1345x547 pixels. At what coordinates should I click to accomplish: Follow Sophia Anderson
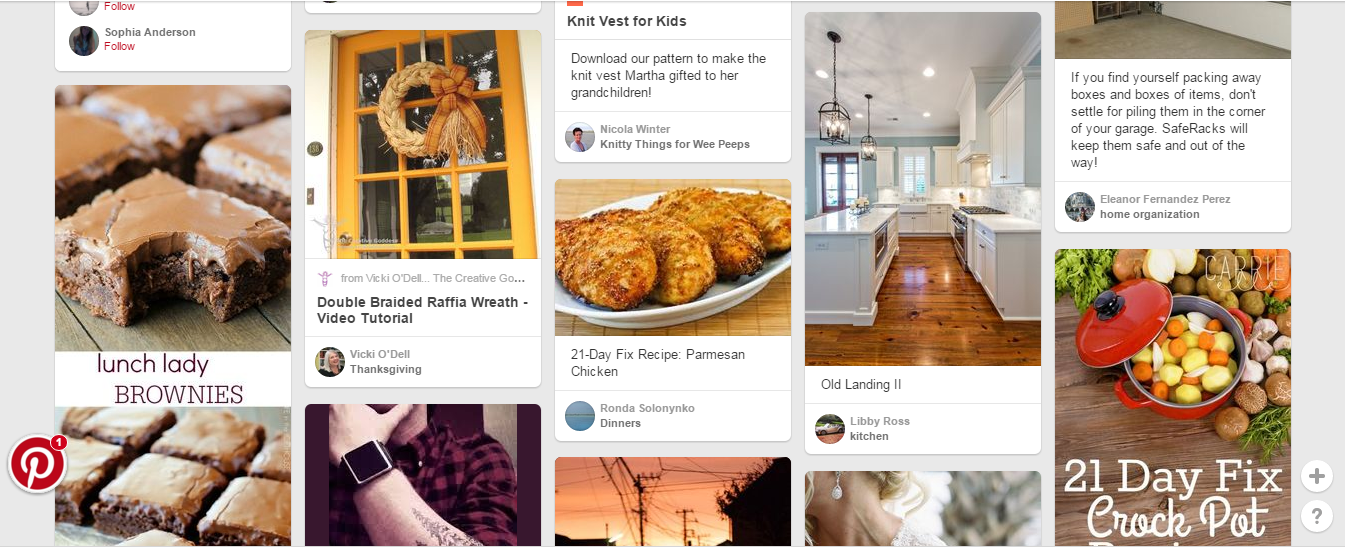tap(120, 46)
